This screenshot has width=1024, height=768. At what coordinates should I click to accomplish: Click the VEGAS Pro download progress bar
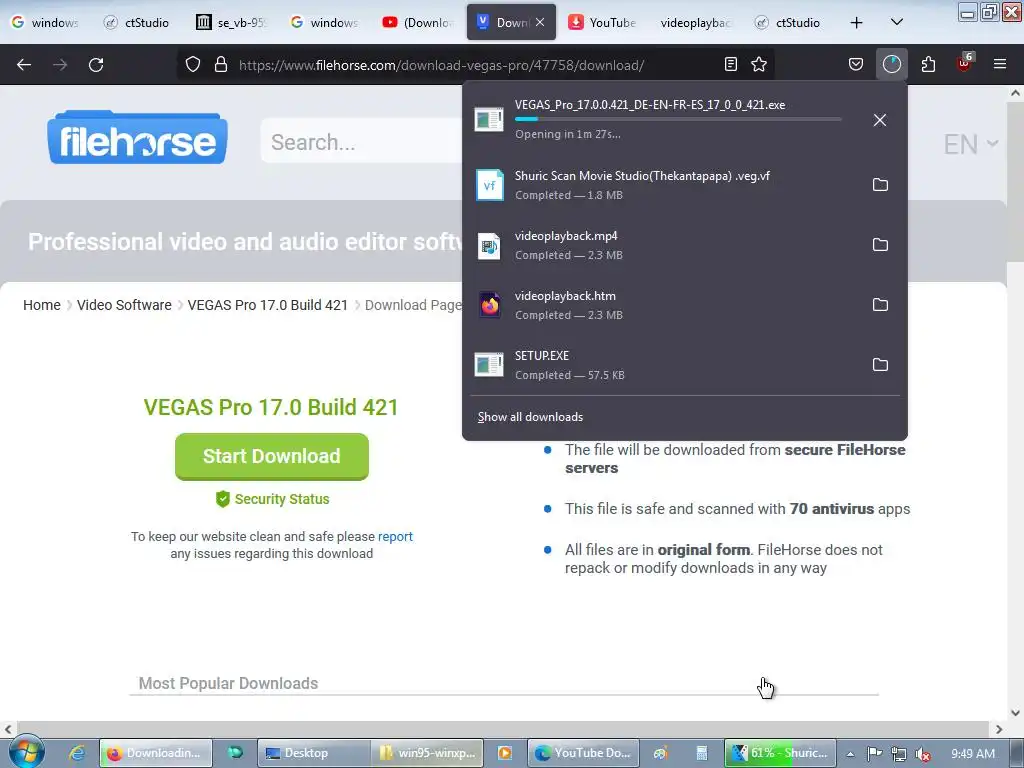678,119
